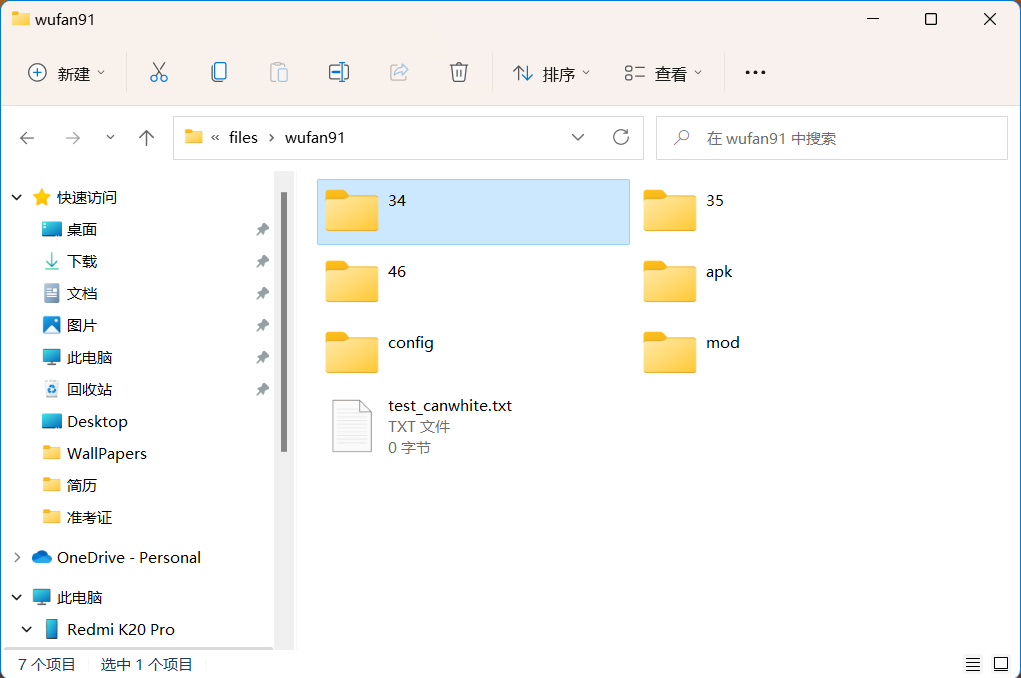Image resolution: width=1021 pixels, height=678 pixels.
Task: Click the Copy icon in toolbar
Action: [218, 72]
